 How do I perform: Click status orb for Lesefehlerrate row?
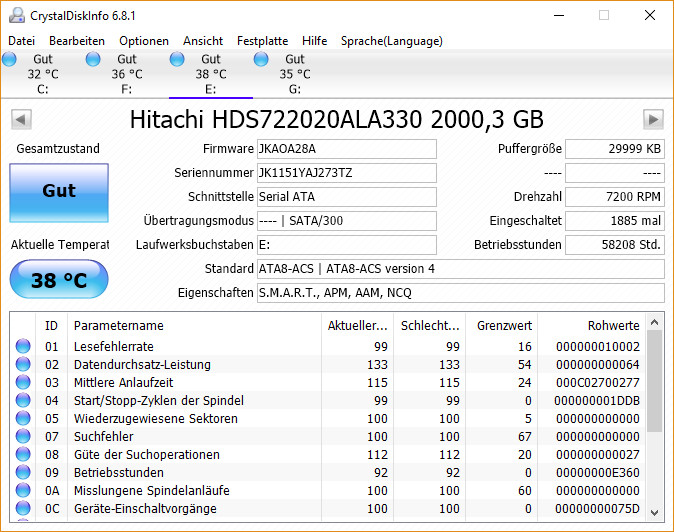23,346
